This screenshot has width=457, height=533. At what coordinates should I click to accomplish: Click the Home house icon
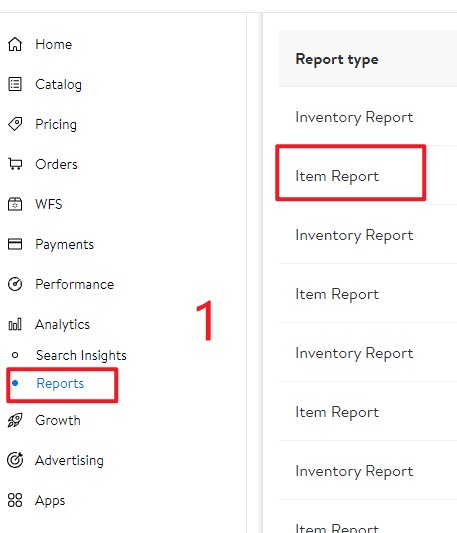pyautogui.click(x=15, y=44)
